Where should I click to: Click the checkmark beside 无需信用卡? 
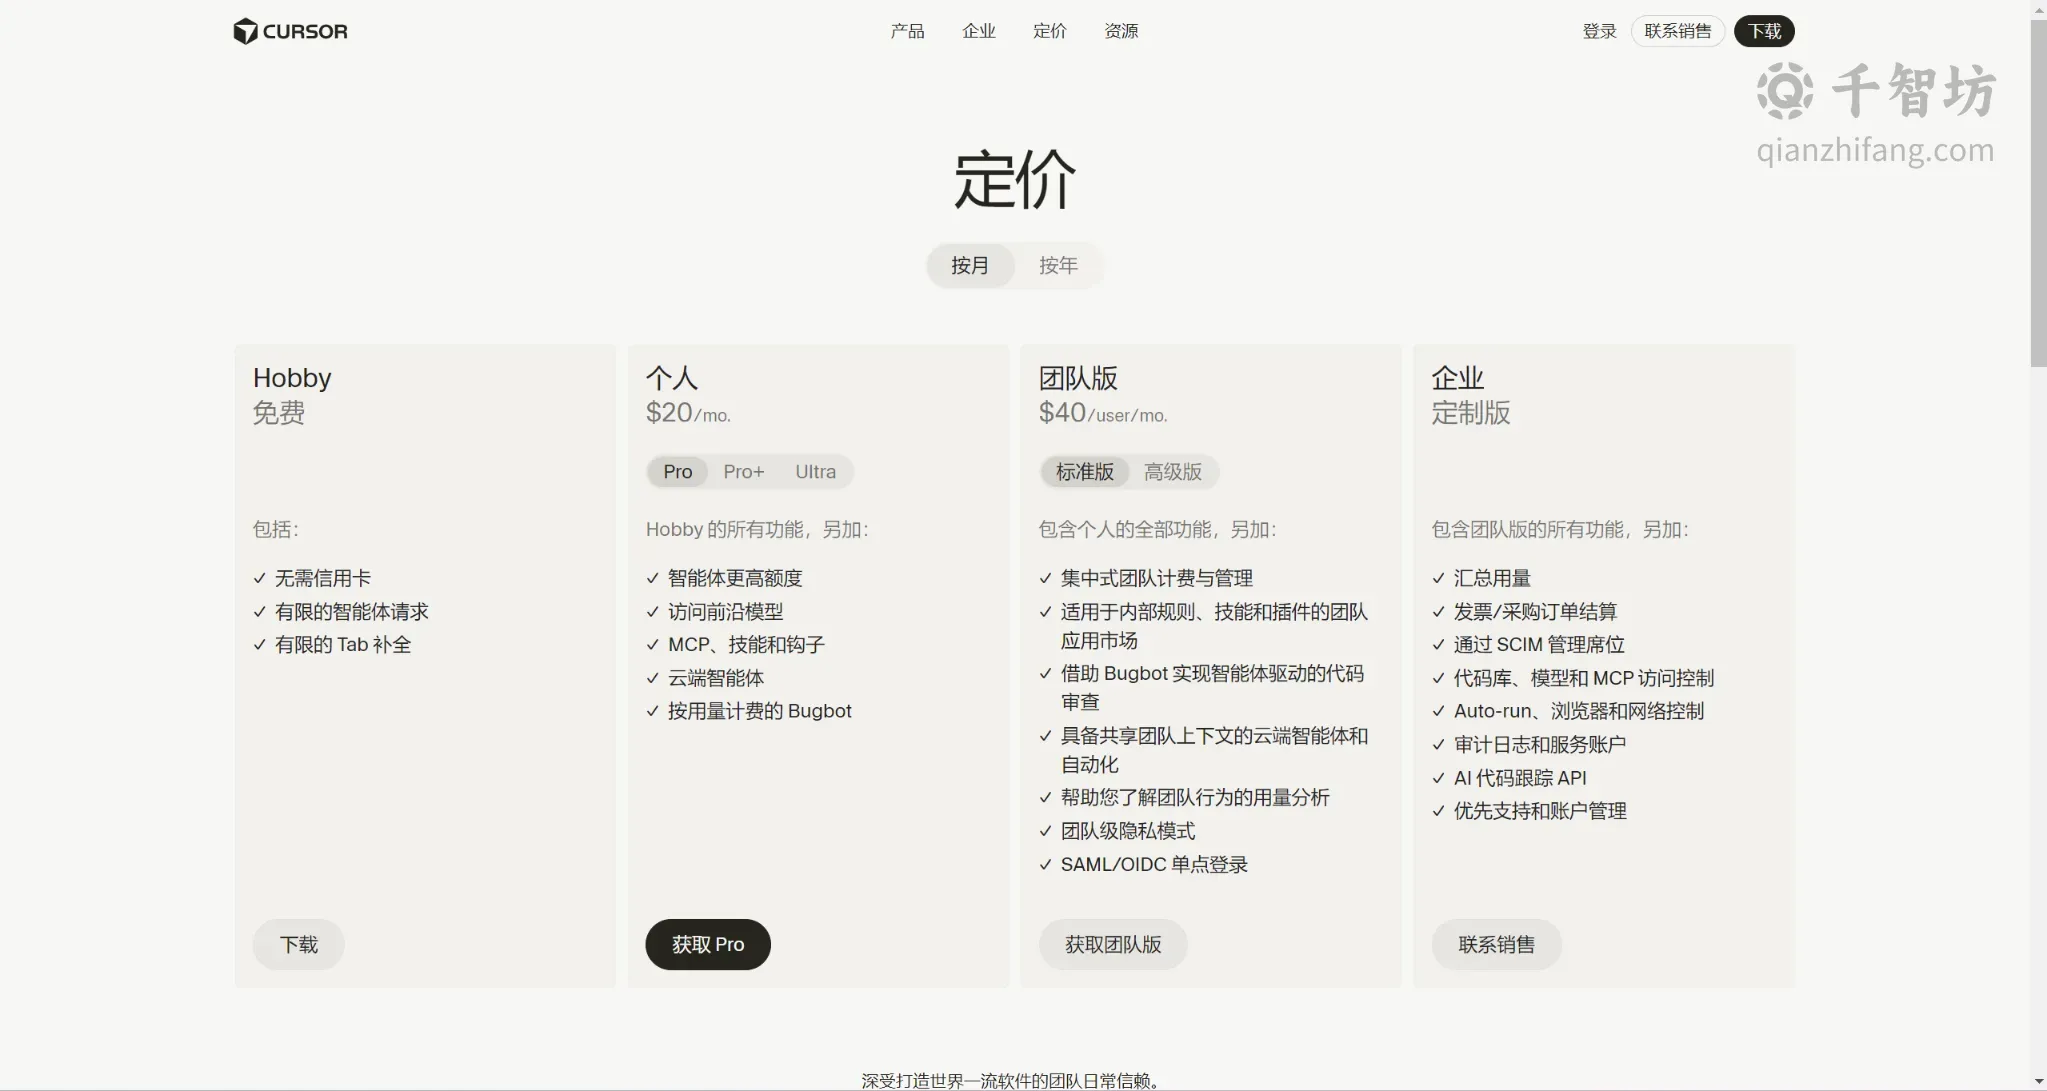point(259,578)
